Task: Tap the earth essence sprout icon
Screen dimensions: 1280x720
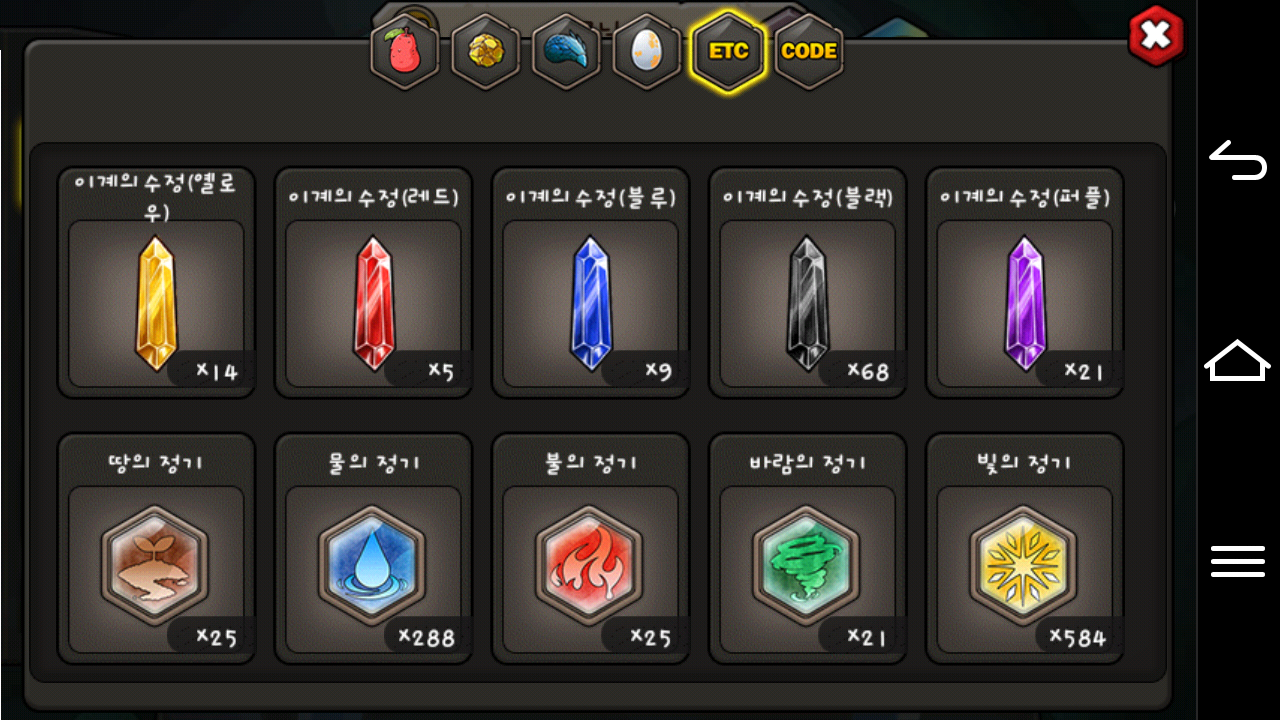Action: (x=155, y=565)
